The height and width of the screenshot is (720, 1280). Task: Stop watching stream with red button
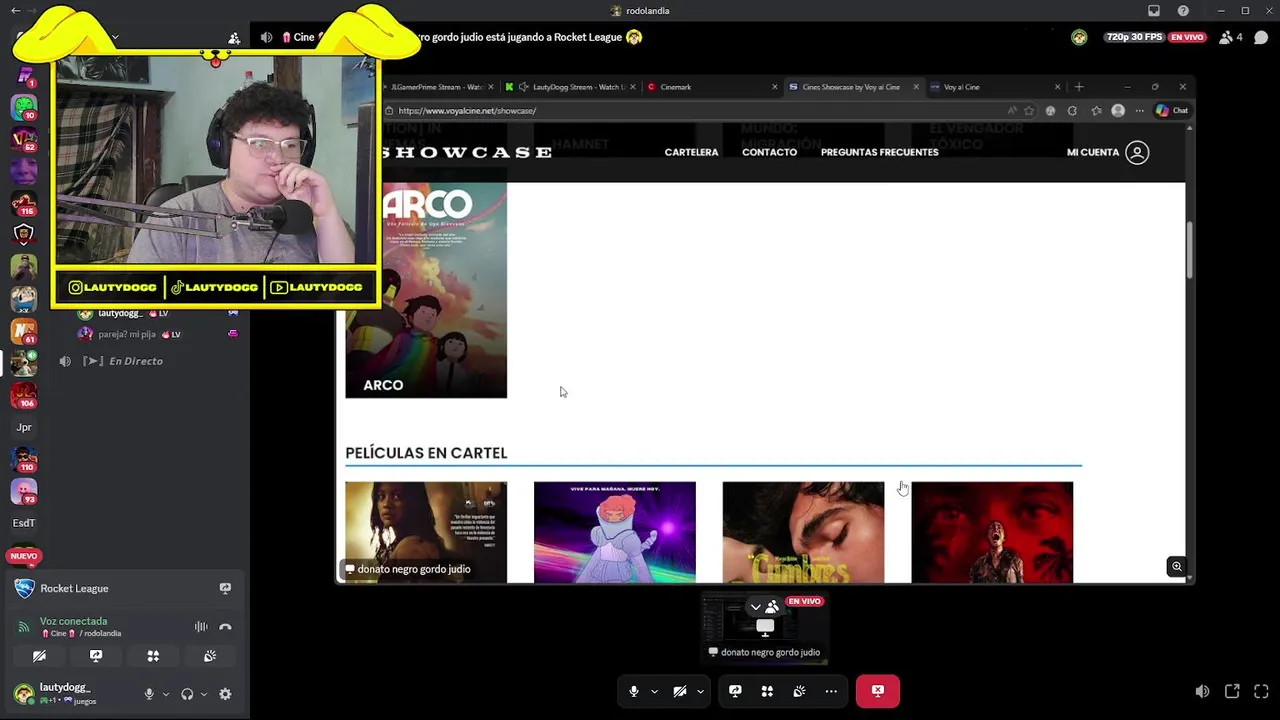878,691
